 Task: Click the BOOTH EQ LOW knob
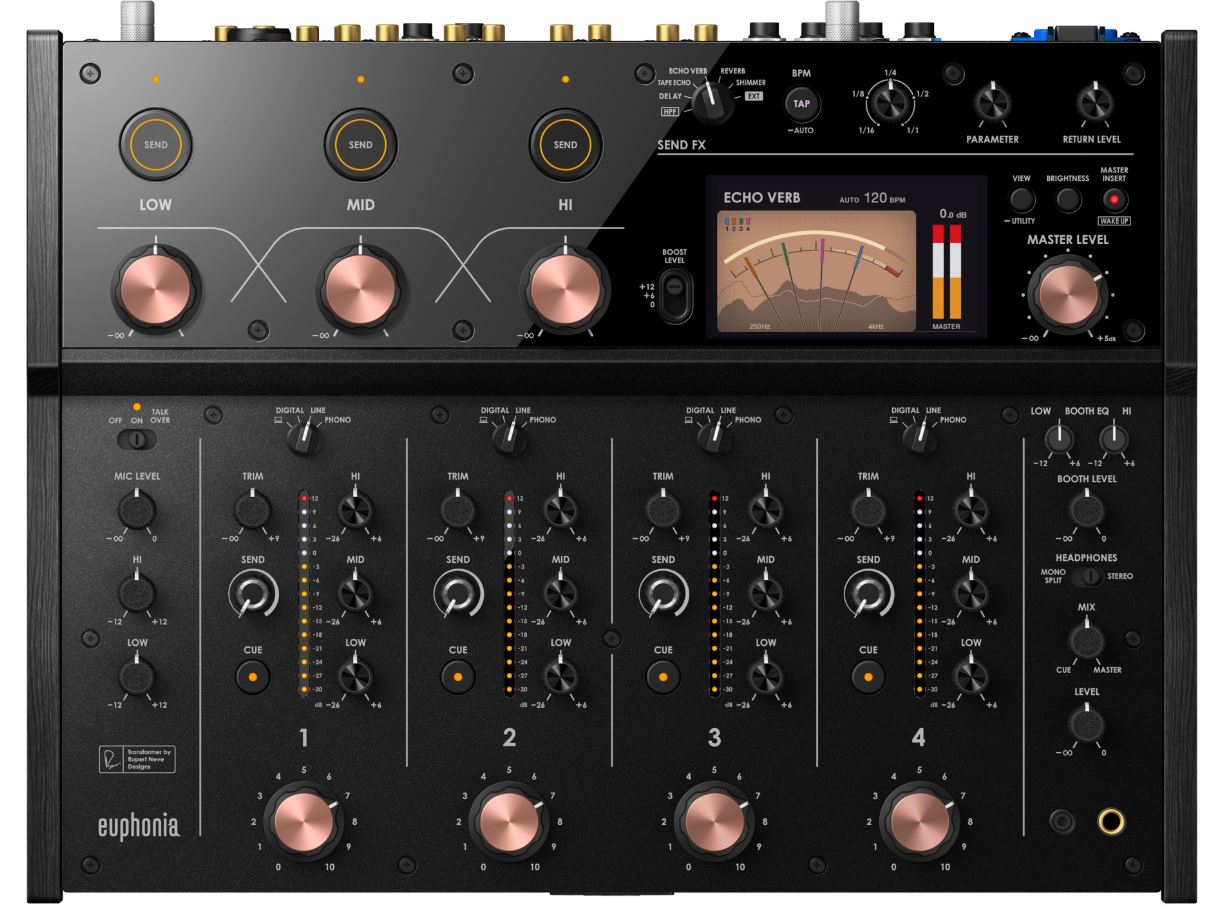pyautogui.click(x=1059, y=437)
